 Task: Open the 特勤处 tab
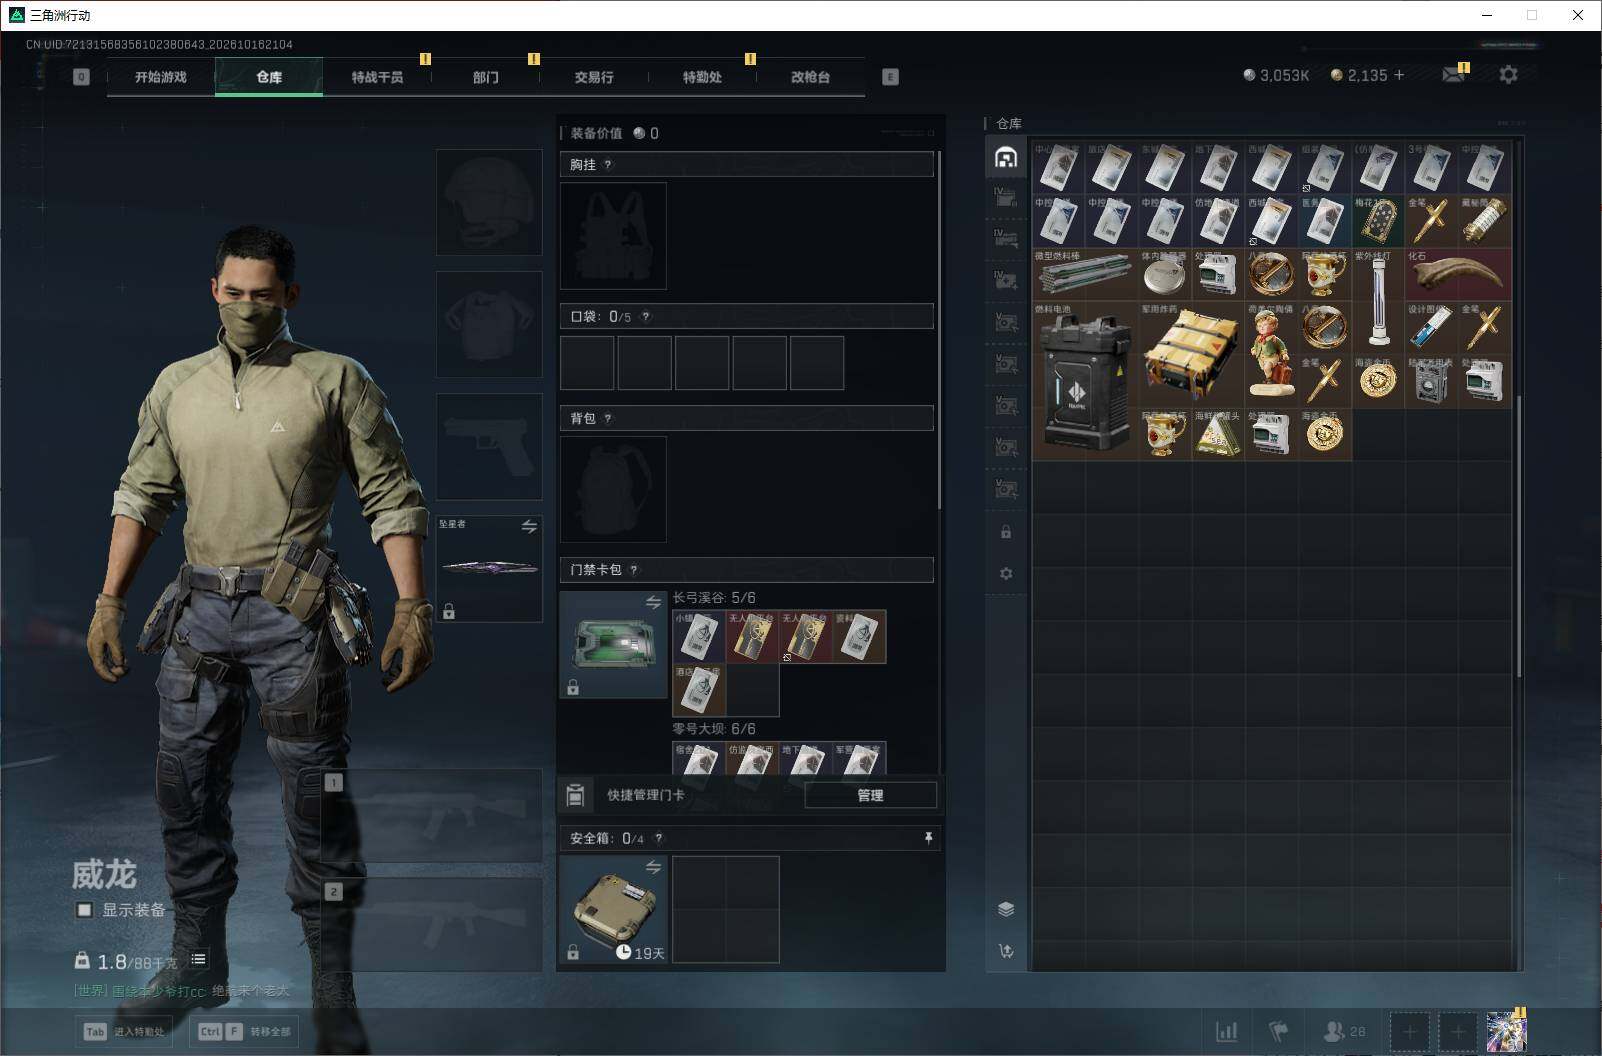point(702,77)
